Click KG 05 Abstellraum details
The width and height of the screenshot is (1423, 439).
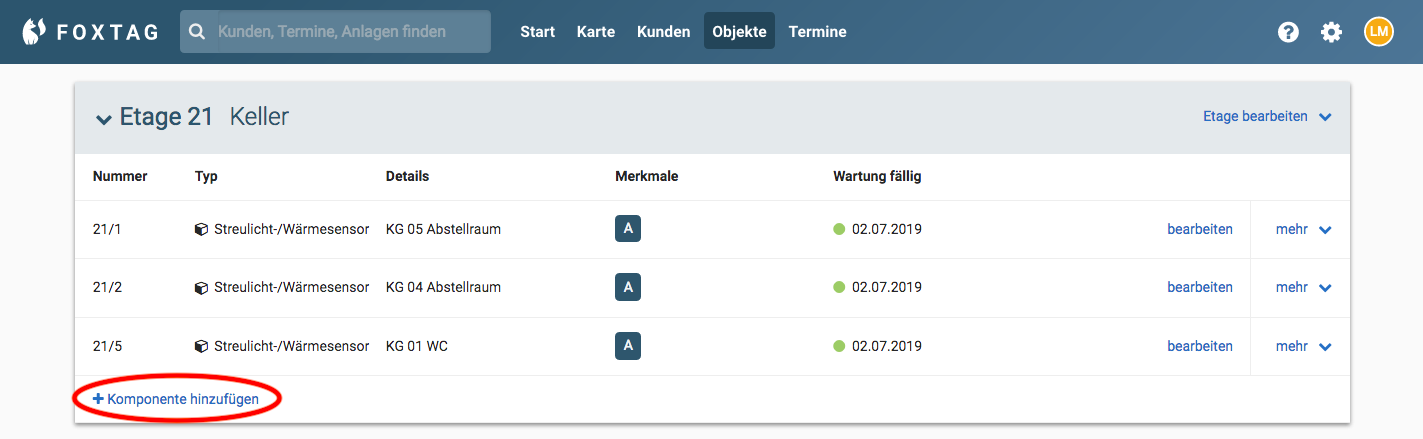tap(443, 229)
